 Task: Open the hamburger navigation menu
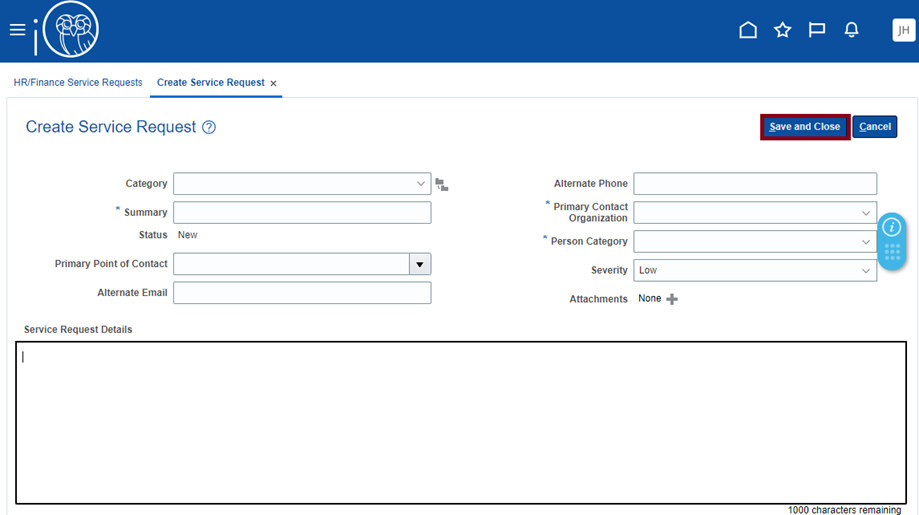[17, 30]
